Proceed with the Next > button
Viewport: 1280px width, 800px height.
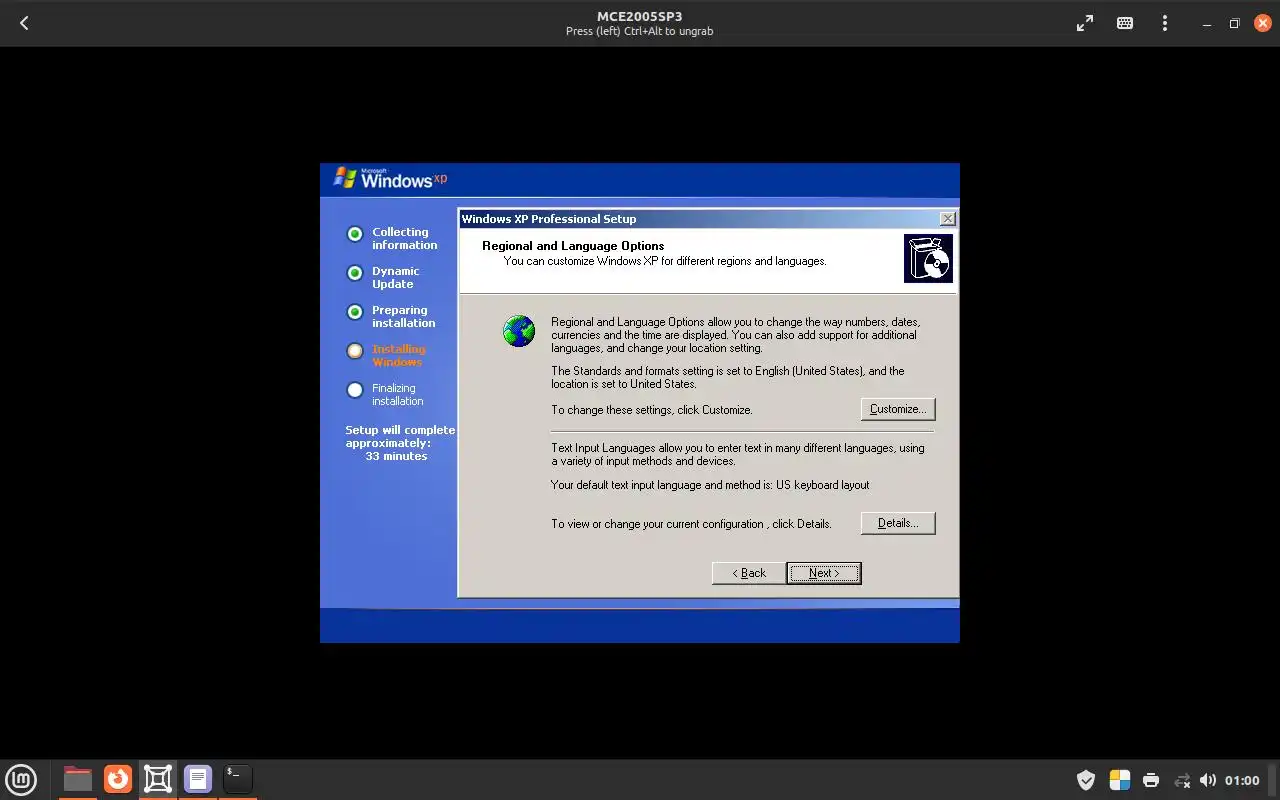click(824, 573)
